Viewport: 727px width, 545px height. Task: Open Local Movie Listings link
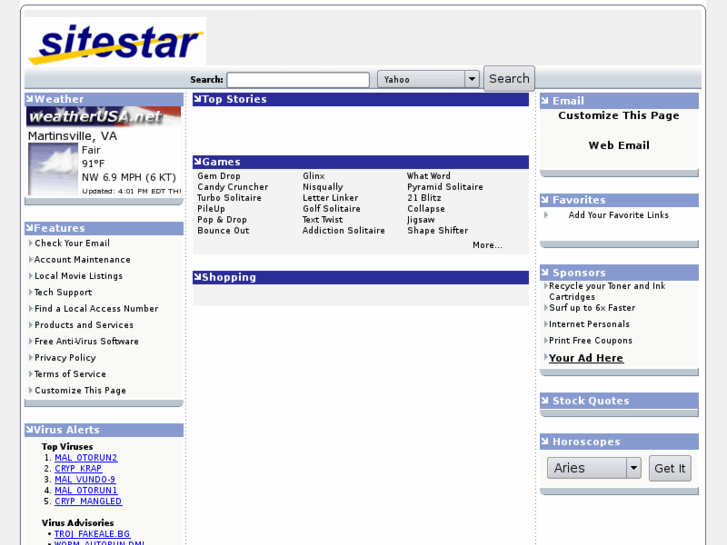(78, 276)
